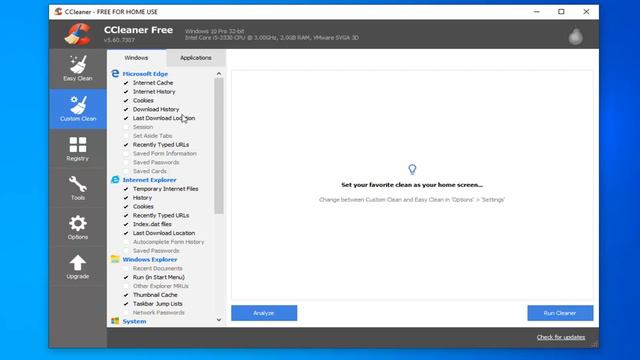
Task: Minimize the CCleaner window
Action: 537,12
